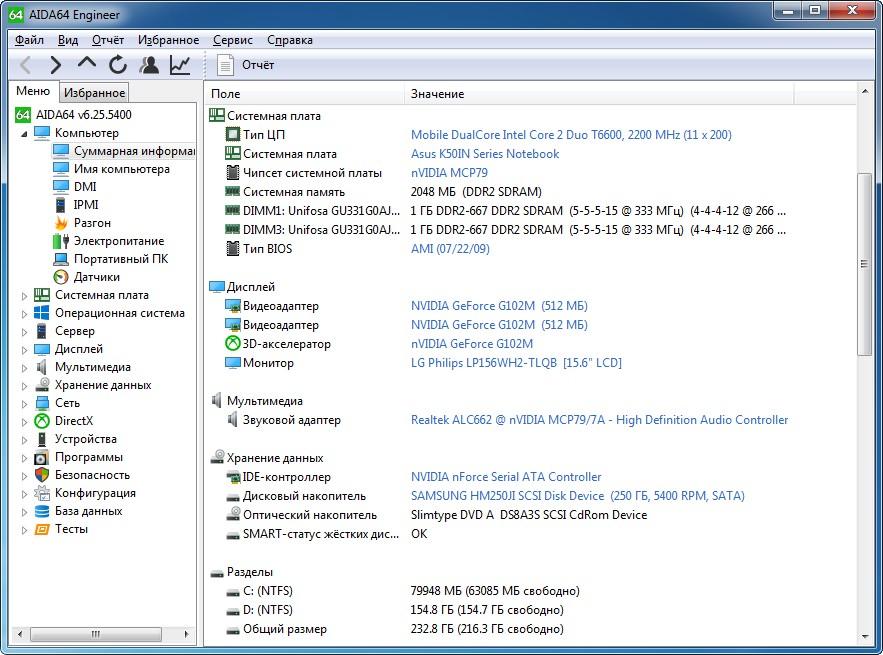Viewport: 883px width, 655px height.
Task: Click the tree panel scroll-right arrow
Action: click(x=186, y=634)
